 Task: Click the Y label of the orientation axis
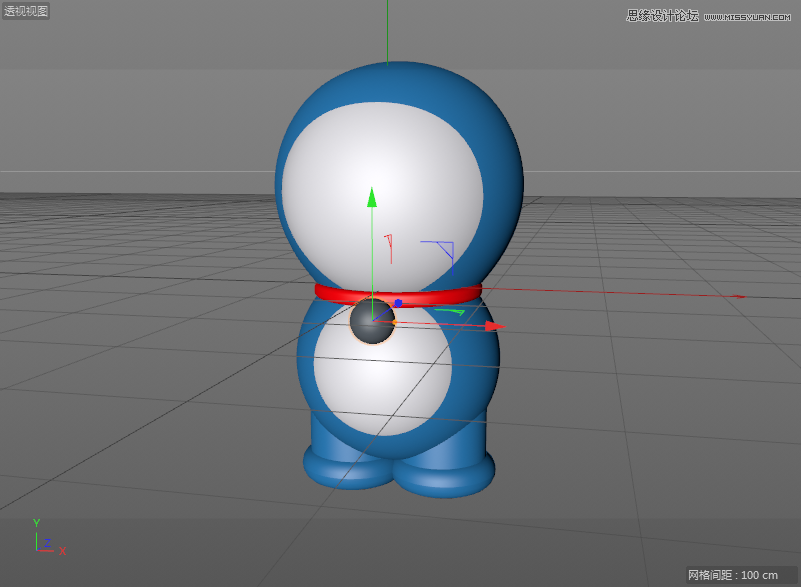point(37,522)
